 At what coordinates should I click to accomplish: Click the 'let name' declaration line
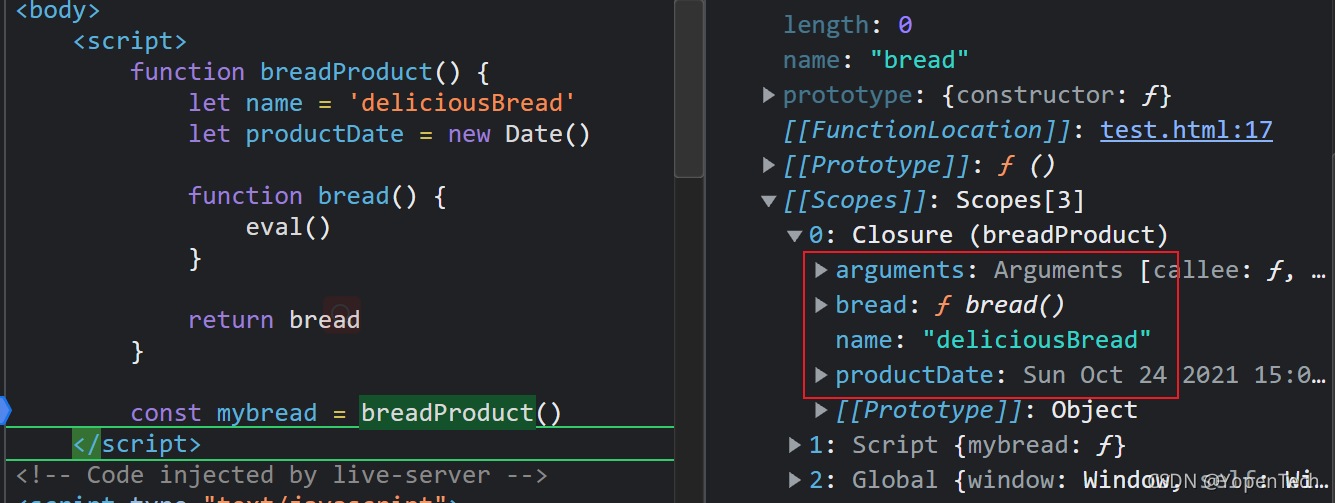click(x=382, y=103)
